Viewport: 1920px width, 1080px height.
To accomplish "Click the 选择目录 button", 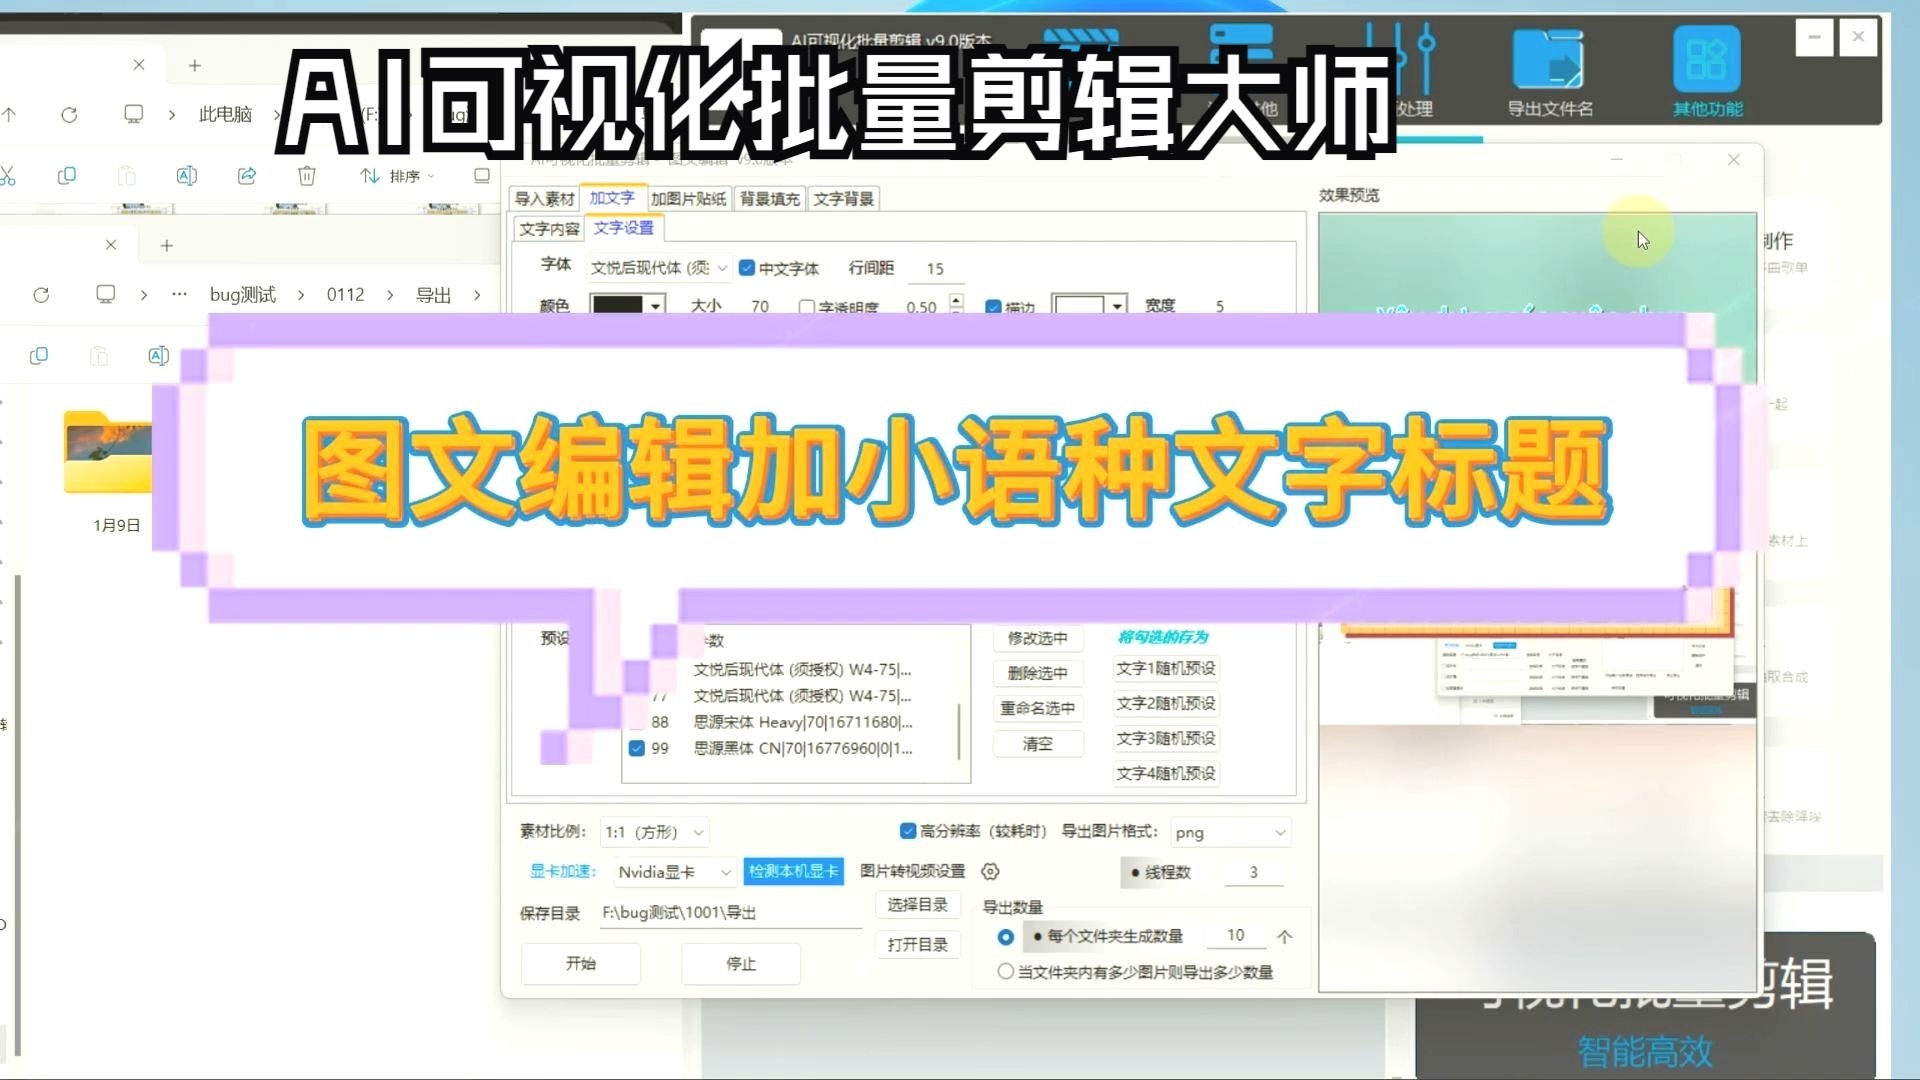I will point(917,905).
